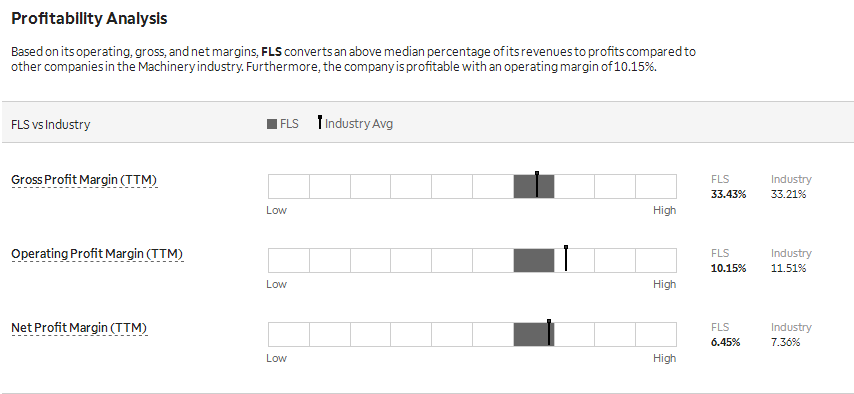The image size is (854, 394).
Task: Click the Low label under Gross Profit Margin bar
Action: point(276,210)
